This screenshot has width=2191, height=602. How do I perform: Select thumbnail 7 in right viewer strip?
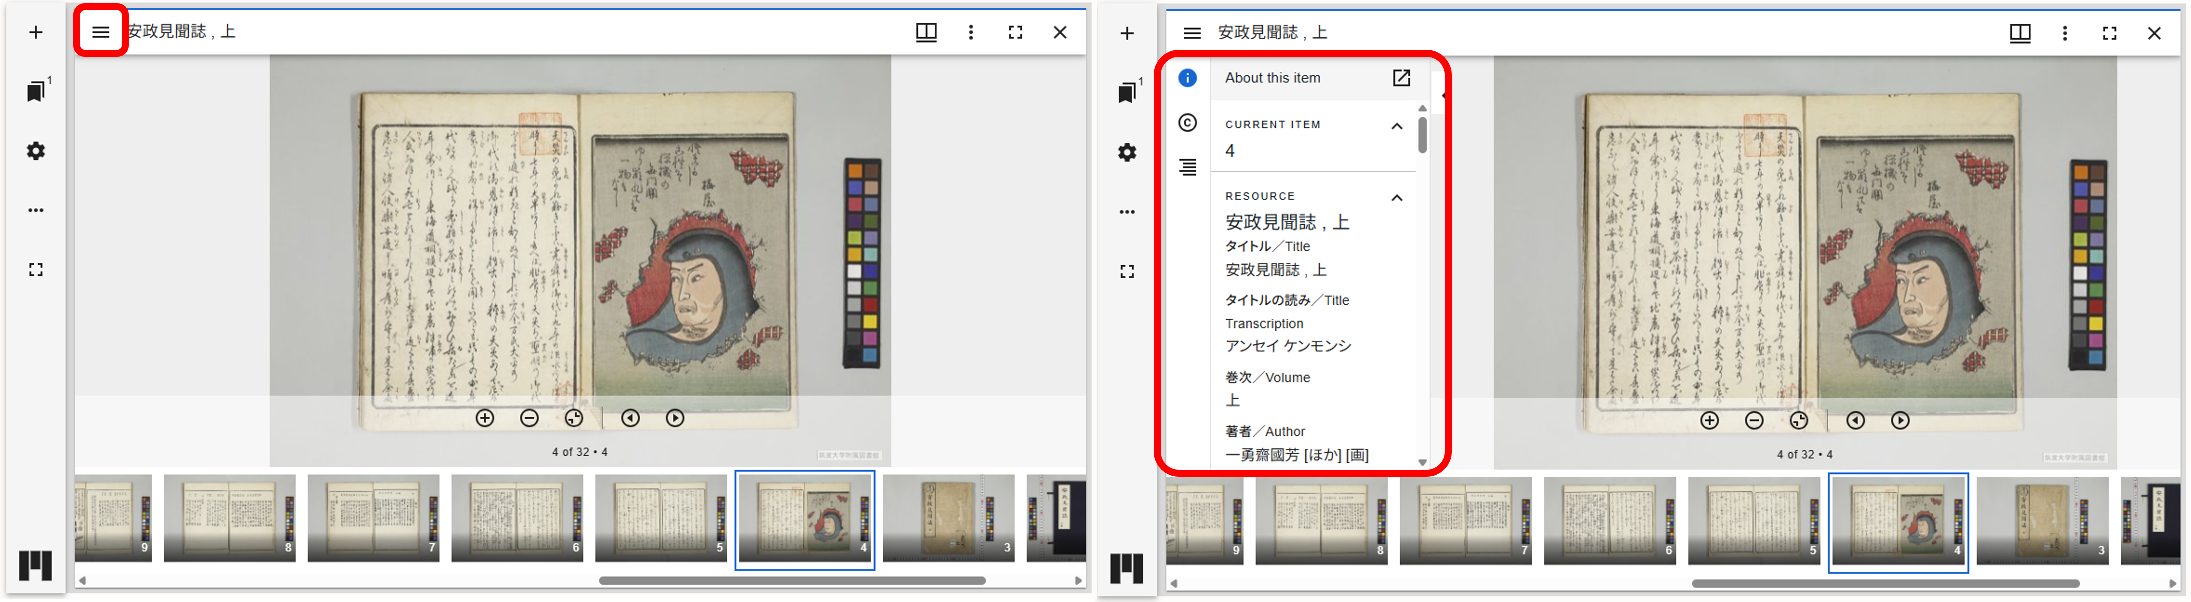click(x=1466, y=520)
